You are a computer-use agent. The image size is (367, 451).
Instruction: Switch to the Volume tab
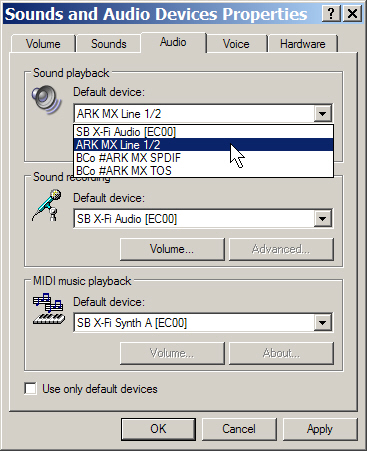[x=43, y=44]
